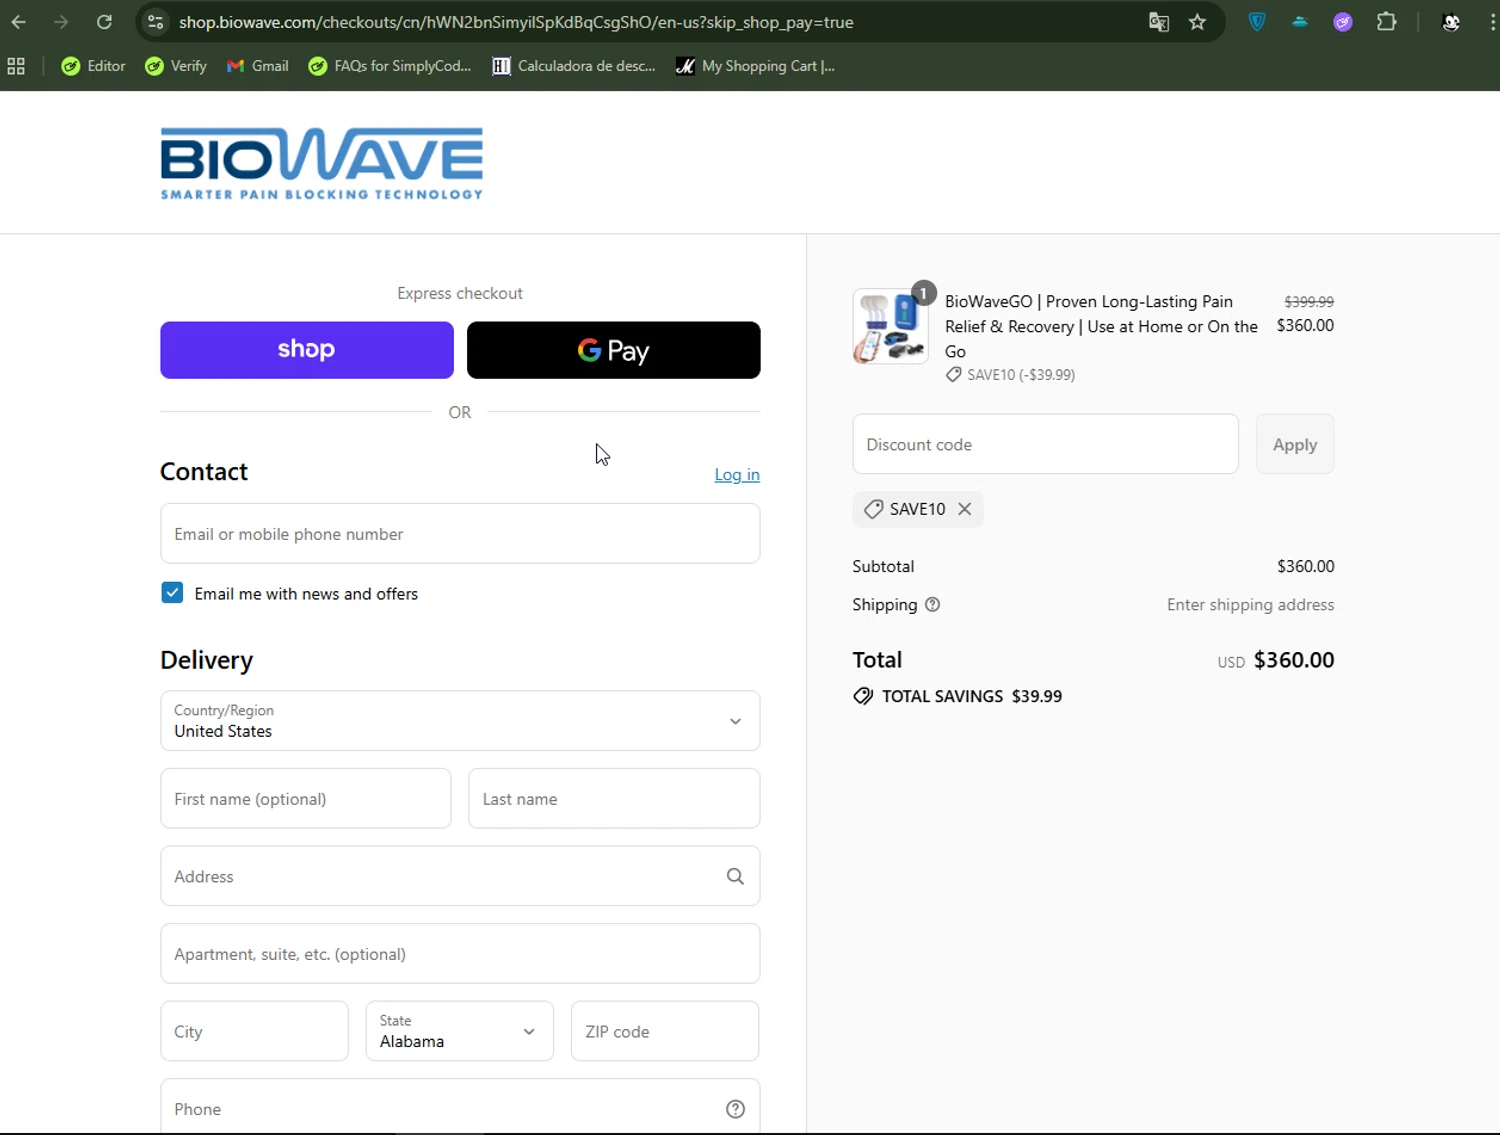Open the Bitwarden shield extension
The height and width of the screenshot is (1135, 1500).
click(1257, 22)
